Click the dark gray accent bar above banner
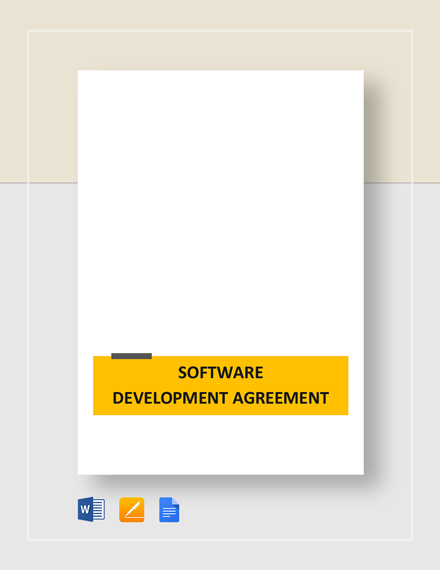The width and height of the screenshot is (440, 570). click(x=131, y=356)
